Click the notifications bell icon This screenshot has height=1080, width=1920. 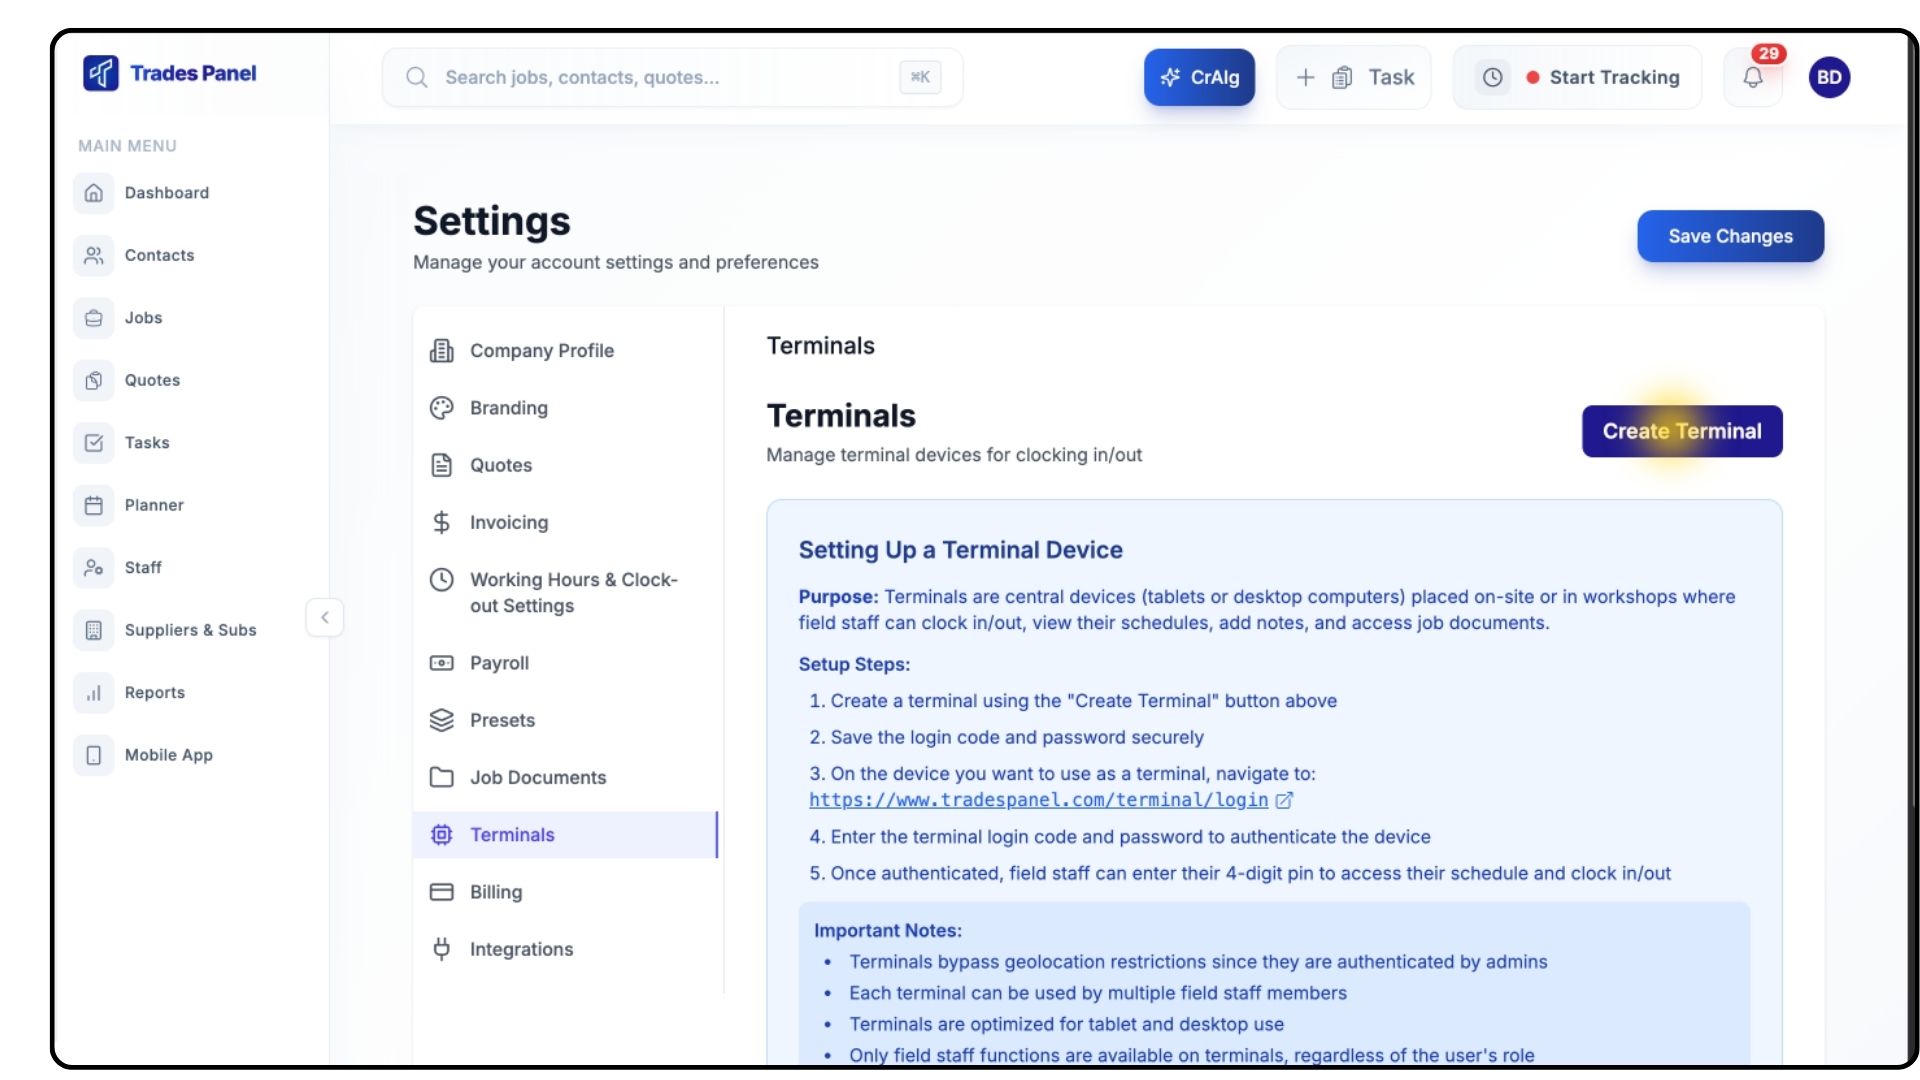click(x=1752, y=77)
